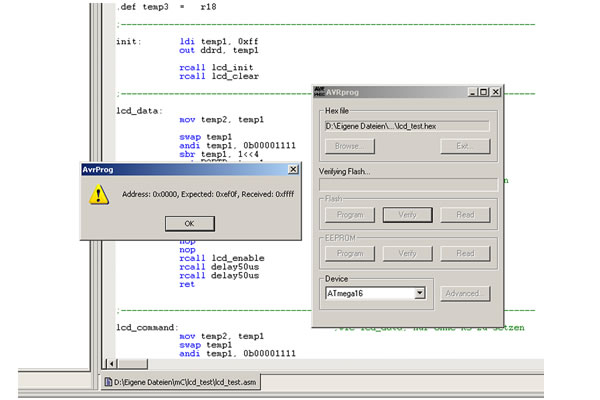Click the 'rcall lcd_enable' code line
The image size is (600, 400).
coord(222,258)
